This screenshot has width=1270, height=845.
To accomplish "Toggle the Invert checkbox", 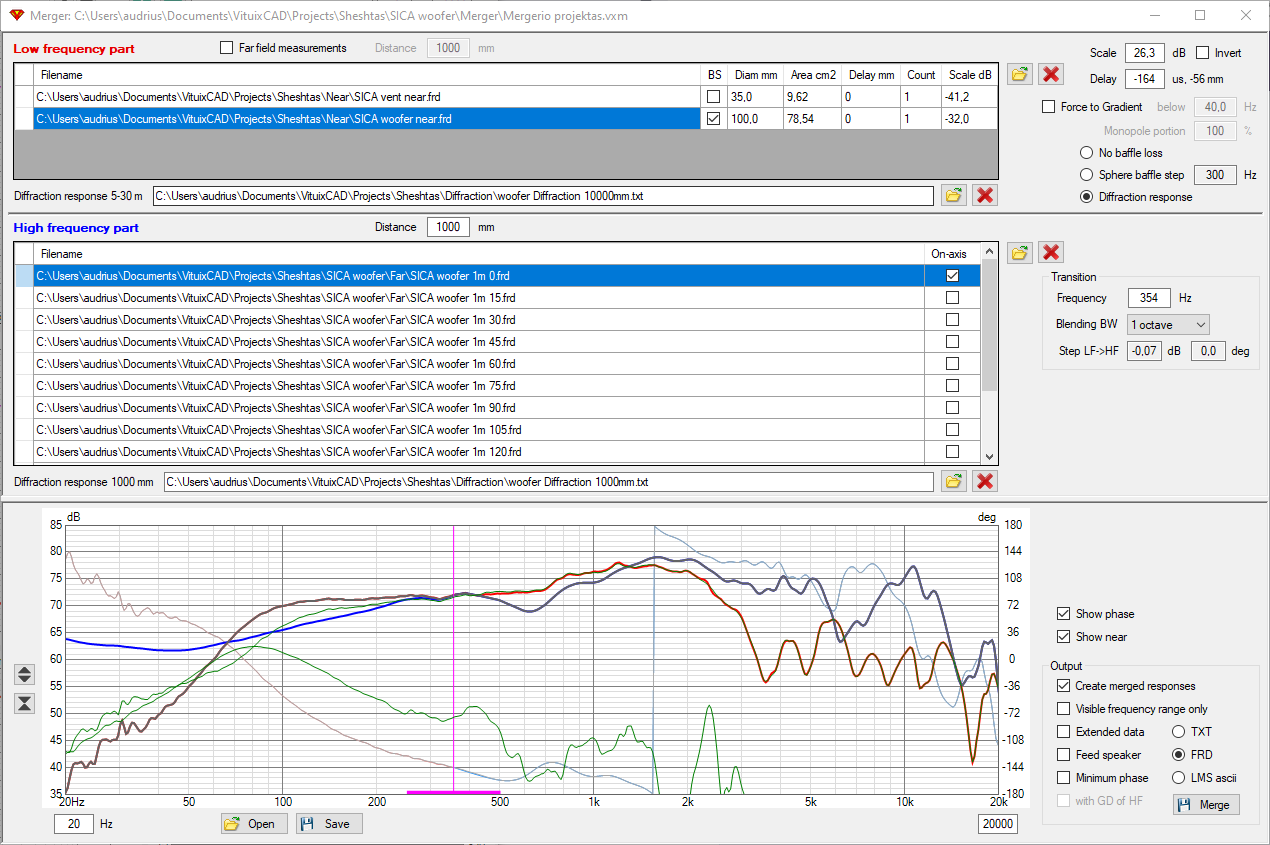I will [1203, 53].
